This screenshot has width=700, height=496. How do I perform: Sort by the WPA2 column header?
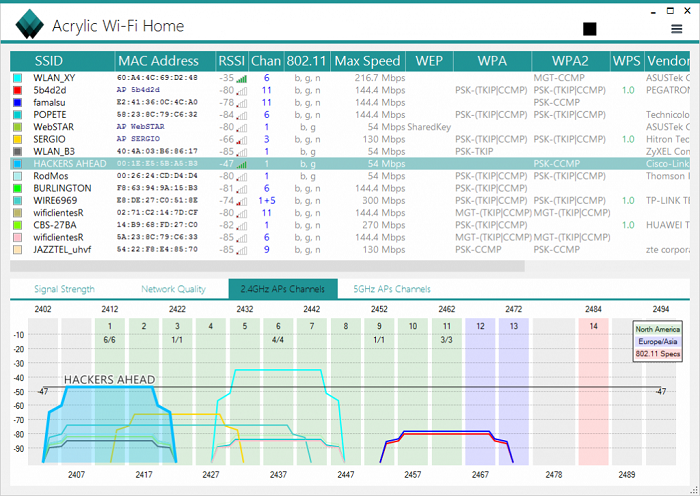pyautogui.click(x=571, y=61)
